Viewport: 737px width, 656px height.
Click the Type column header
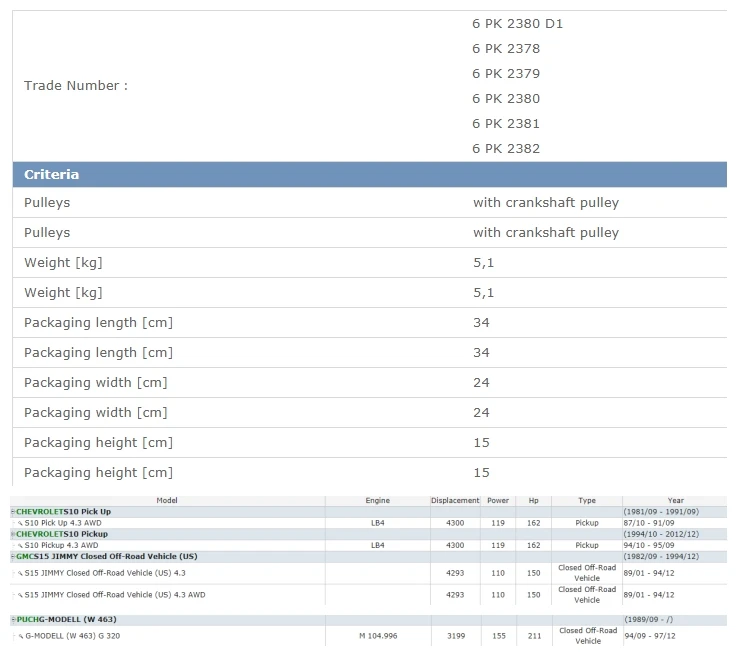click(587, 501)
